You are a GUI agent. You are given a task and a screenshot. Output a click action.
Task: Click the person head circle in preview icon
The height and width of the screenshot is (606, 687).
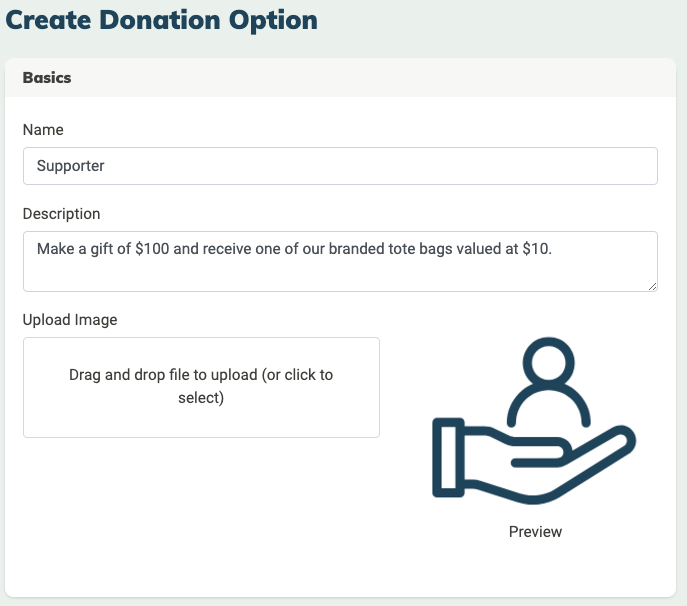[549, 363]
